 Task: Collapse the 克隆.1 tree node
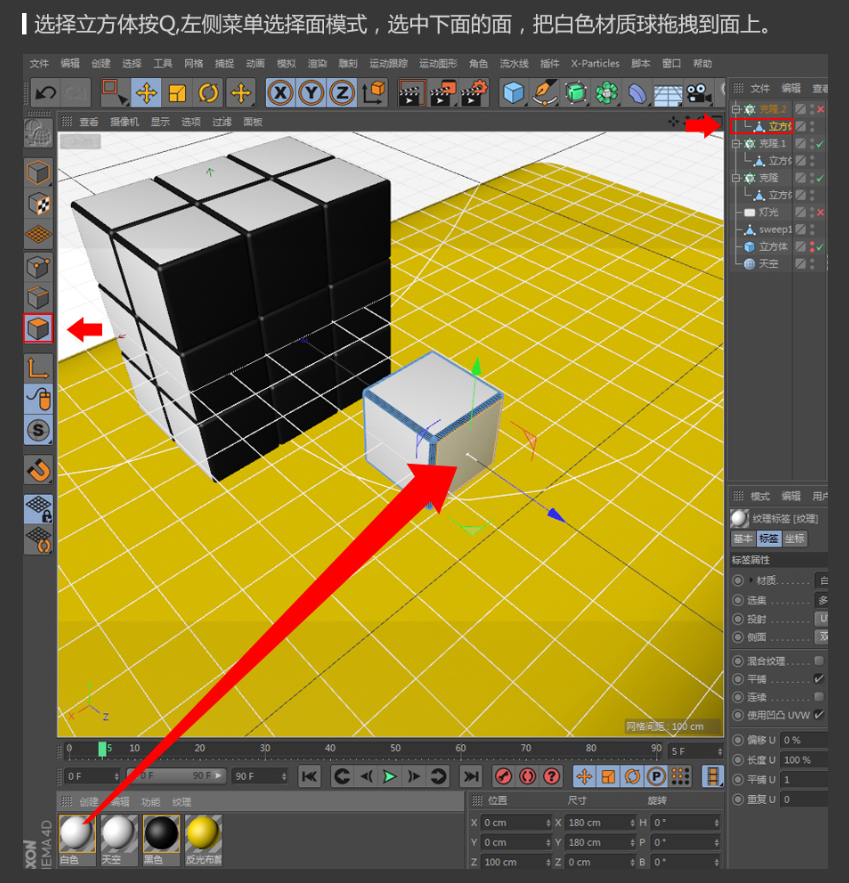(x=737, y=144)
